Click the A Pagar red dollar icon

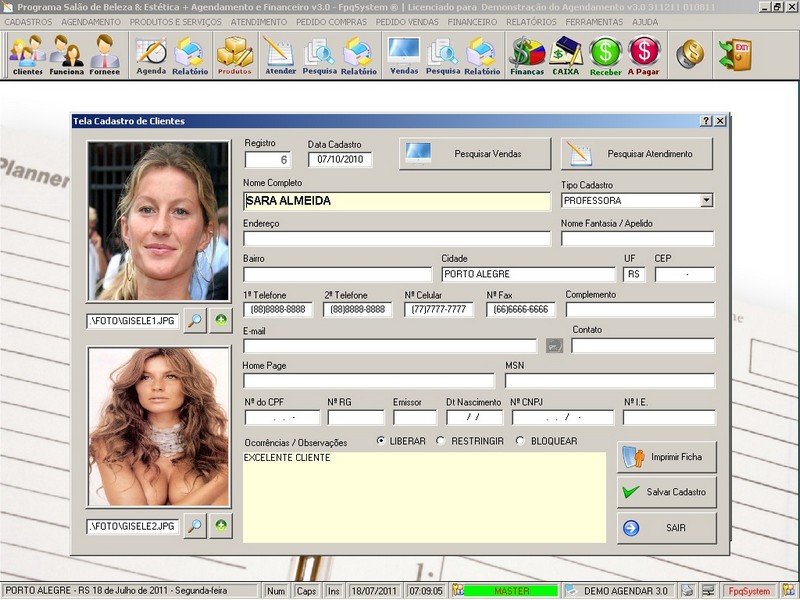(x=644, y=54)
